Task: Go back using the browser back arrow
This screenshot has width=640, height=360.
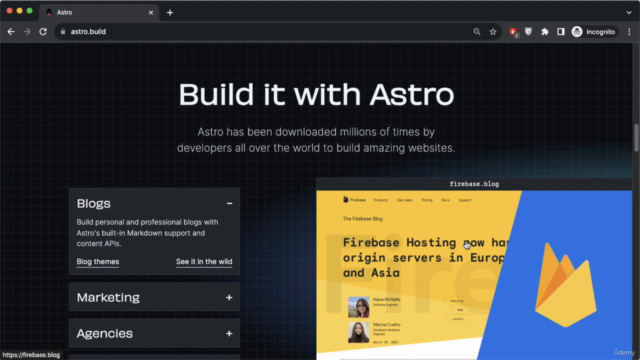Action: 11,32
